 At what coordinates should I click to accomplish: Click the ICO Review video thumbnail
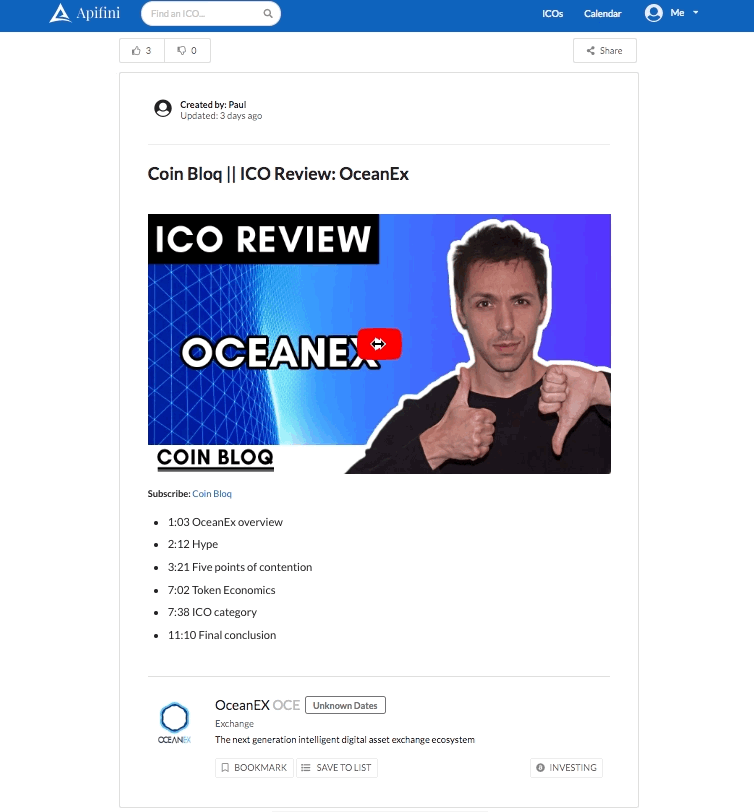click(x=379, y=344)
